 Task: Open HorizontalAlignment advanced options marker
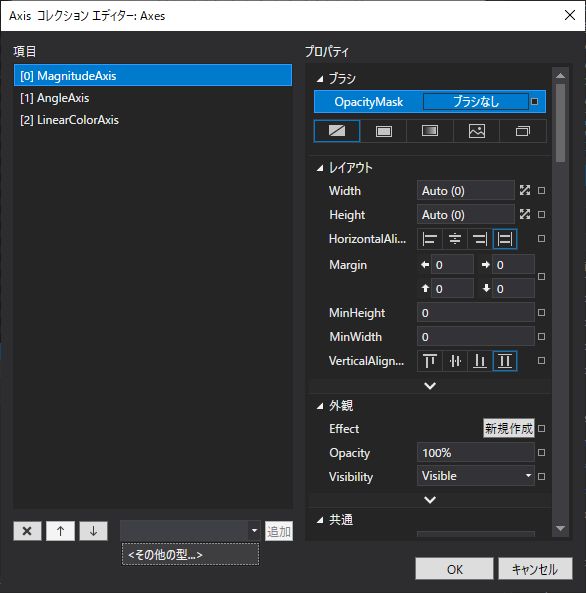[x=541, y=239]
